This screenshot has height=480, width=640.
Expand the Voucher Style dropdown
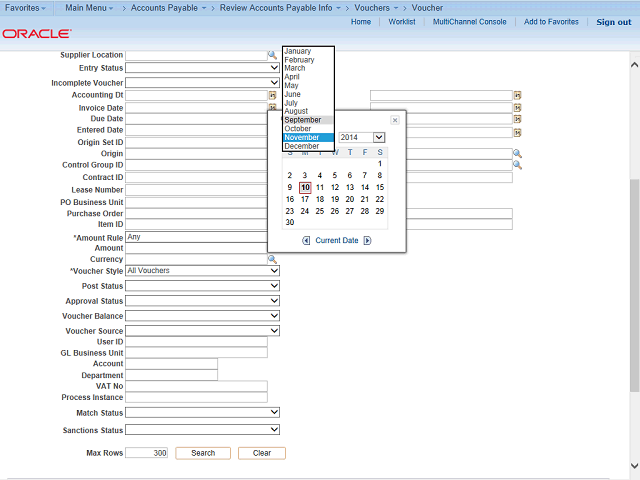(274, 271)
